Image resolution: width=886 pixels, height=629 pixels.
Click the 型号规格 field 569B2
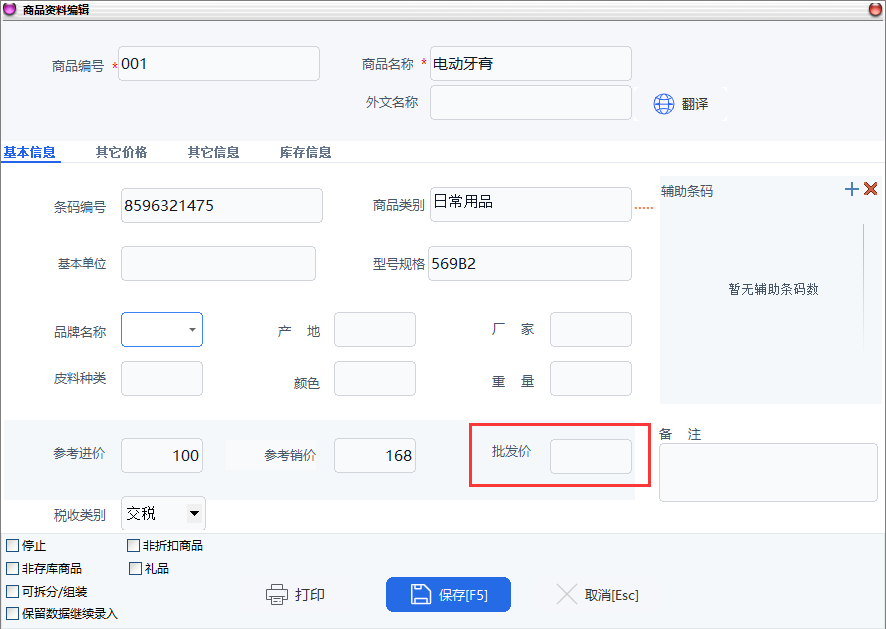tap(529, 263)
